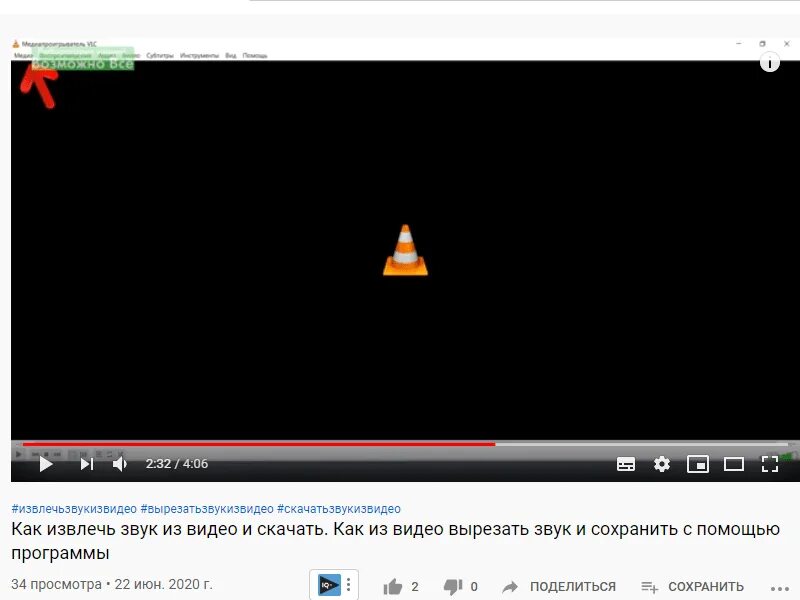Skip to the next video
800x600 pixels.
tap(87, 464)
